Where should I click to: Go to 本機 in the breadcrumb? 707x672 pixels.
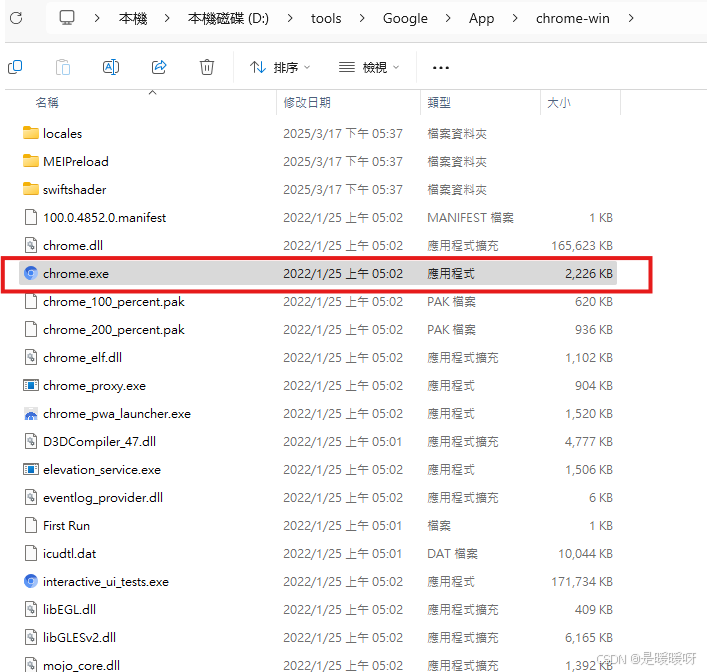pyautogui.click(x=133, y=18)
